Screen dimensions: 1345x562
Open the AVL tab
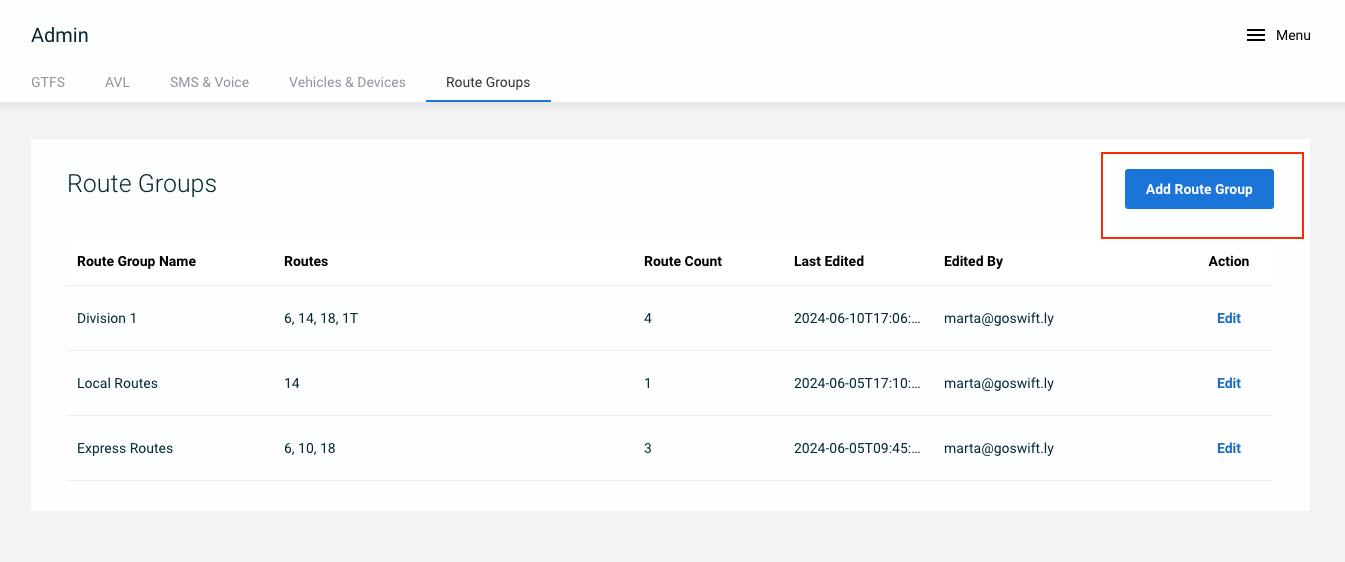coord(117,82)
